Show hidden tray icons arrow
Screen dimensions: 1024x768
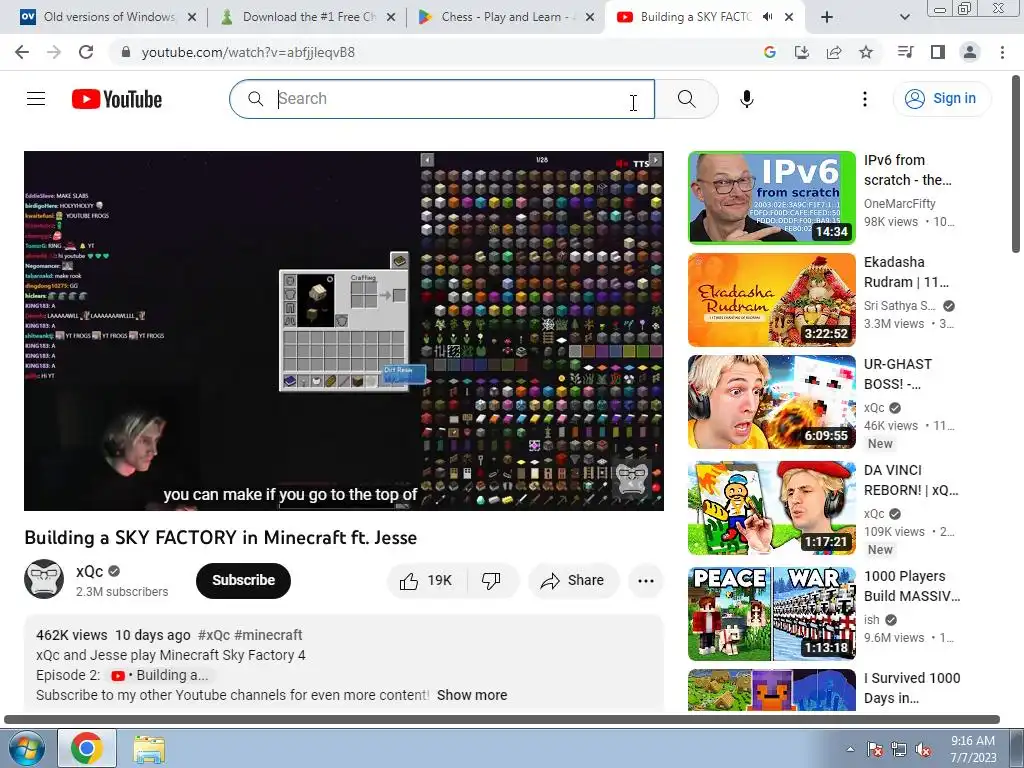click(x=850, y=749)
